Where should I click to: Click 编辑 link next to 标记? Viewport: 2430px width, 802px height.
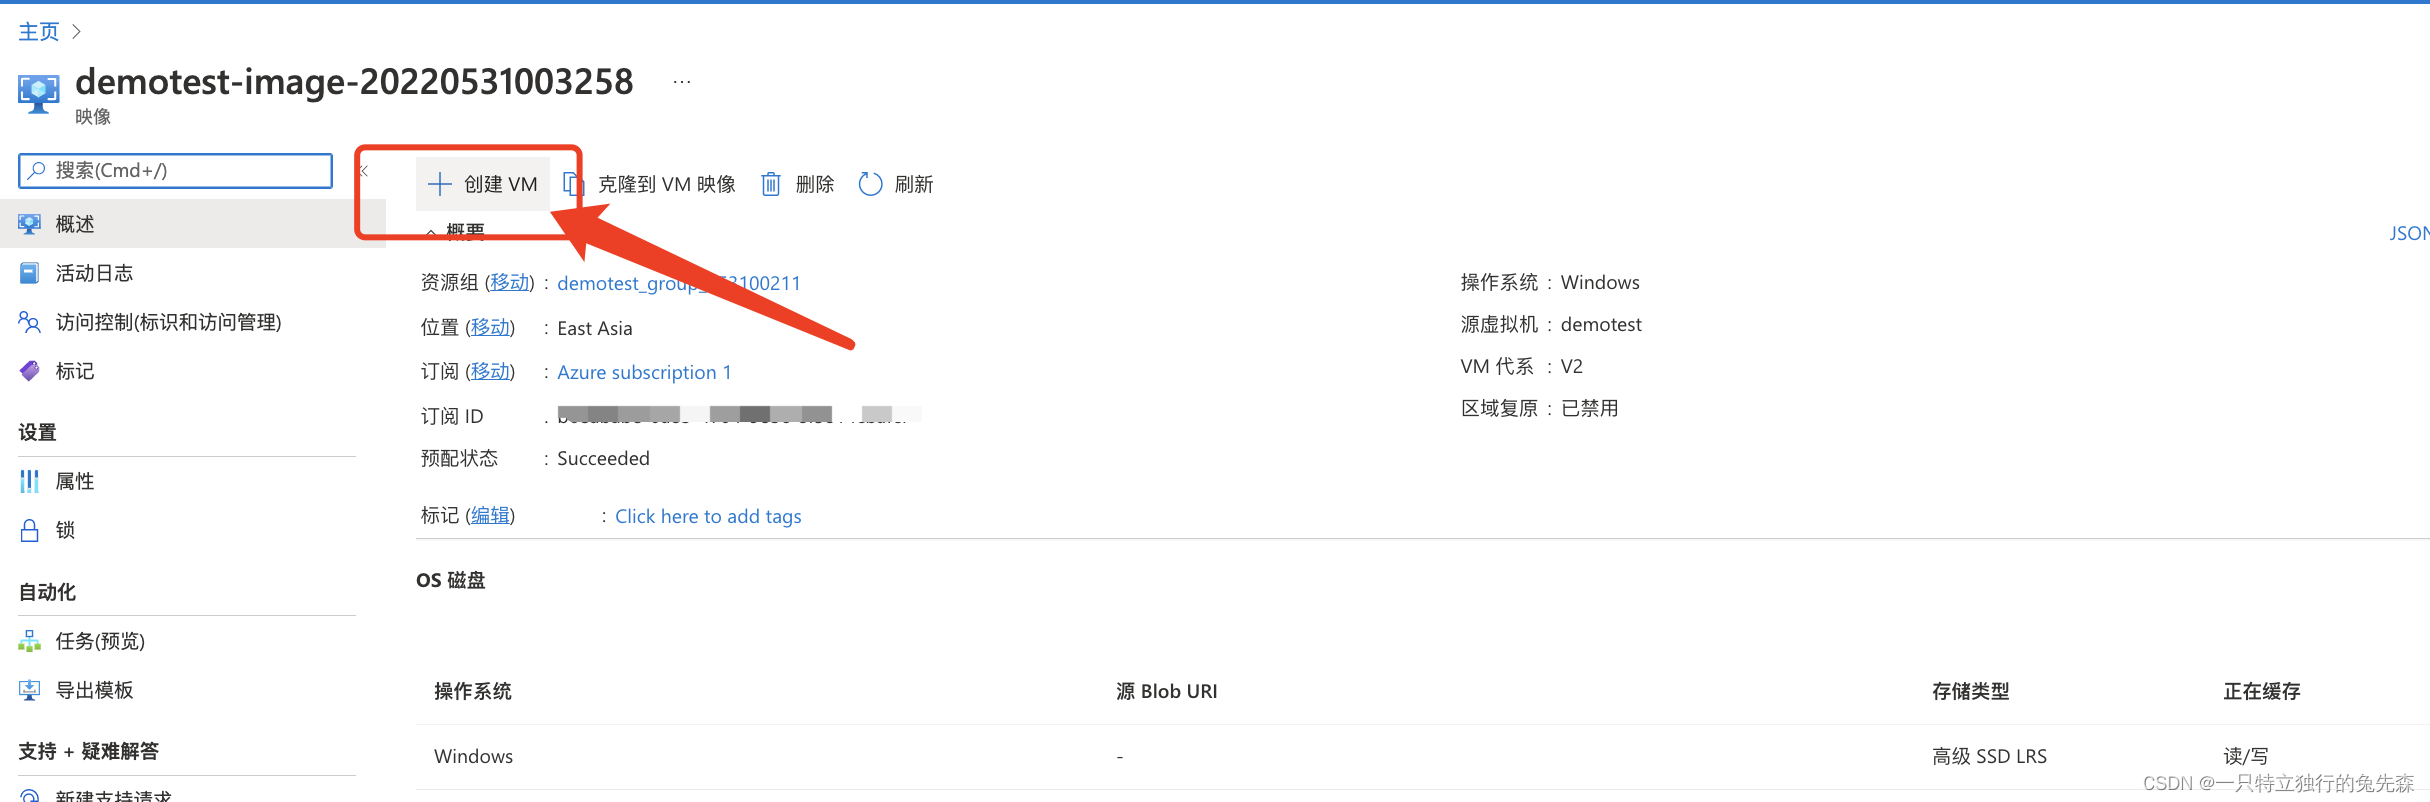(x=490, y=516)
